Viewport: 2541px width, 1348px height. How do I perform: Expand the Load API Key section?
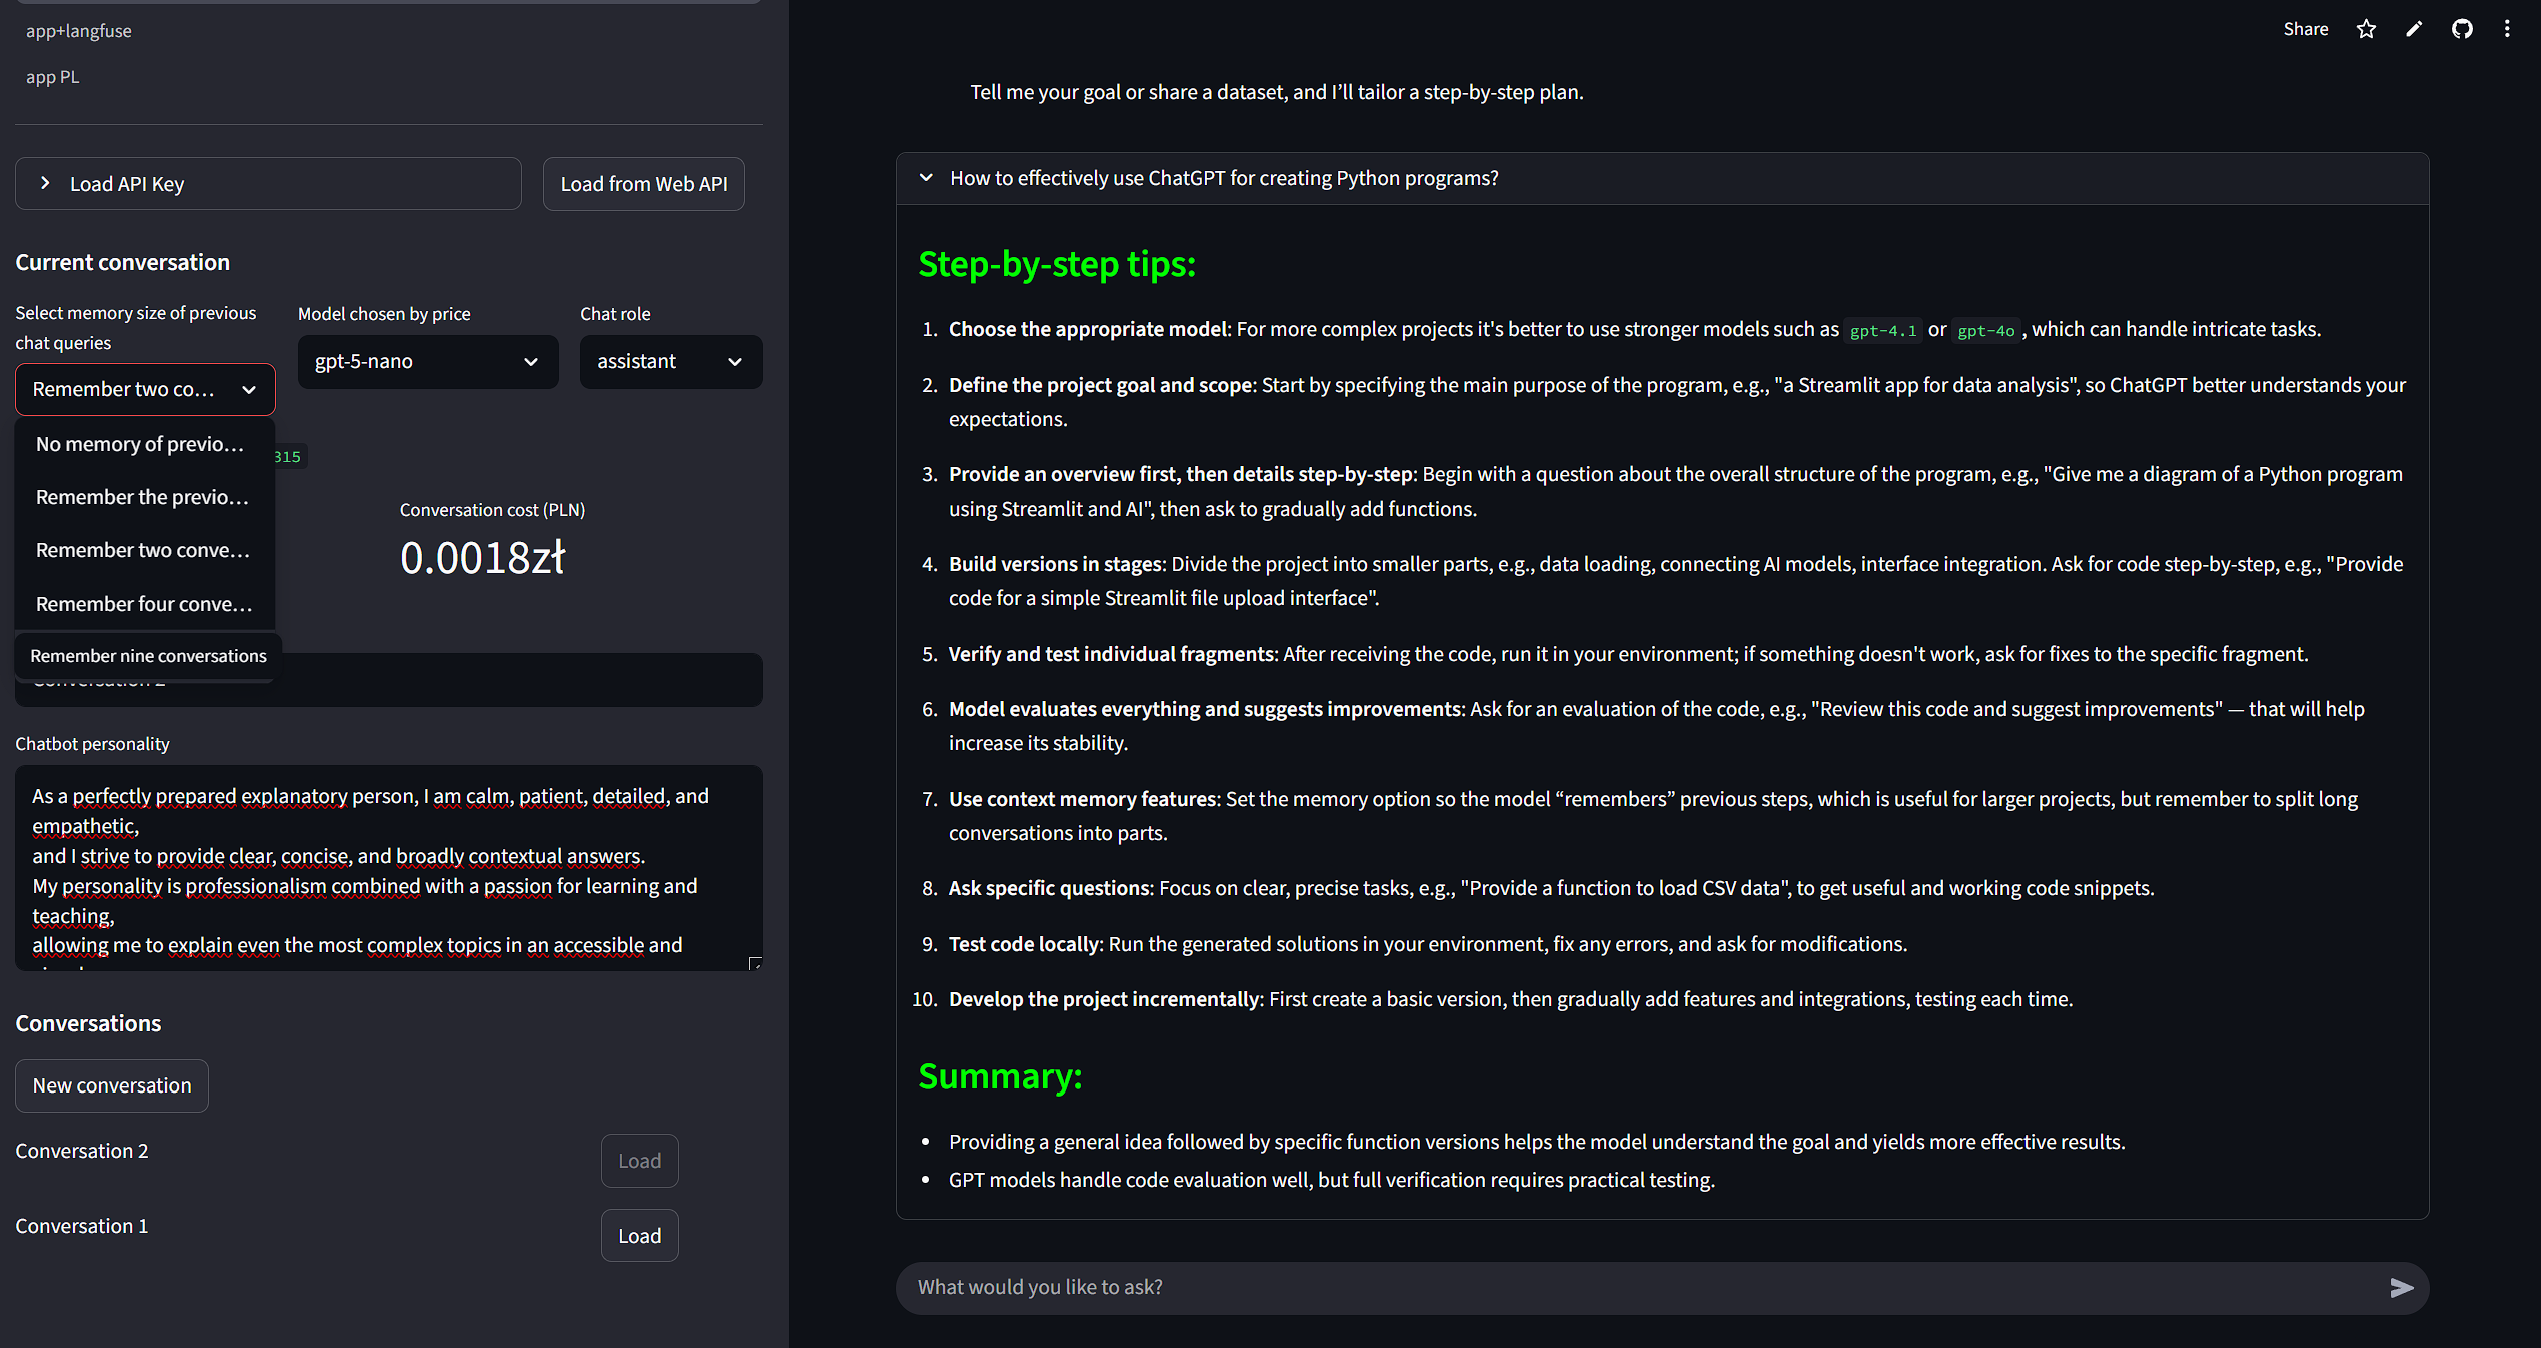click(x=268, y=184)
